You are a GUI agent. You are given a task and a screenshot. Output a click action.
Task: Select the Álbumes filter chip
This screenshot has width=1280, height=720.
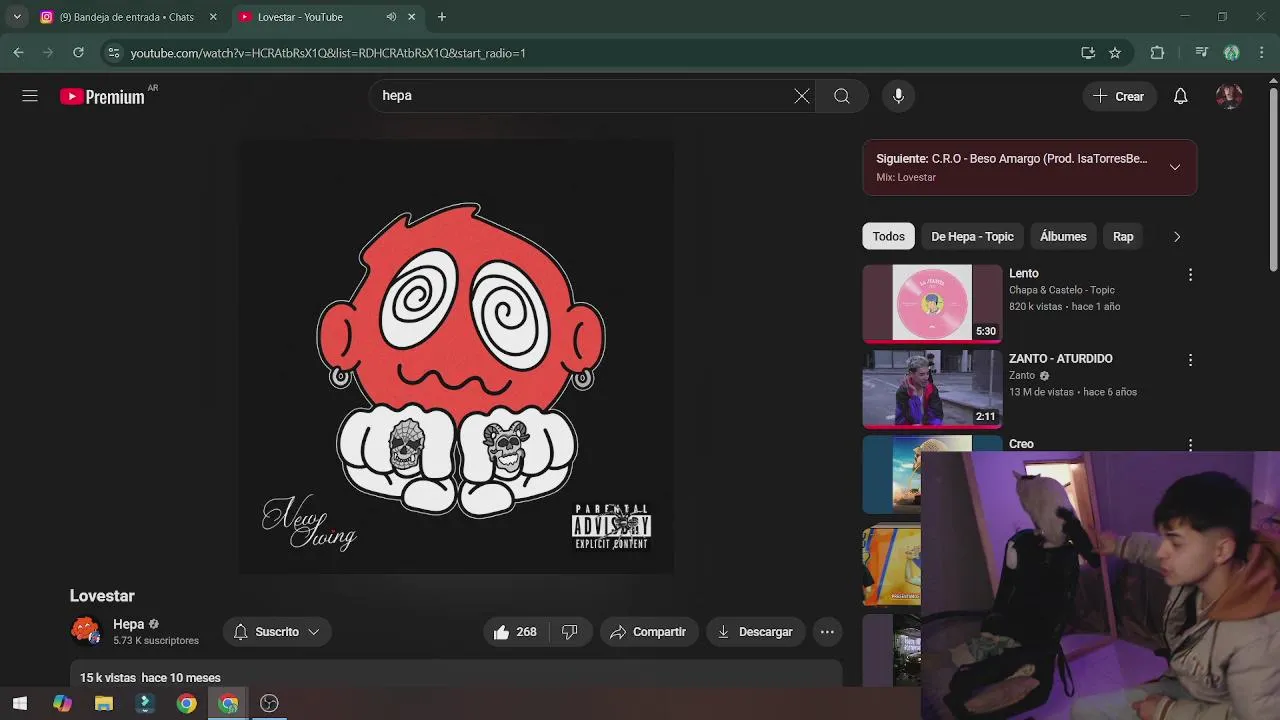click(1063, 237)
